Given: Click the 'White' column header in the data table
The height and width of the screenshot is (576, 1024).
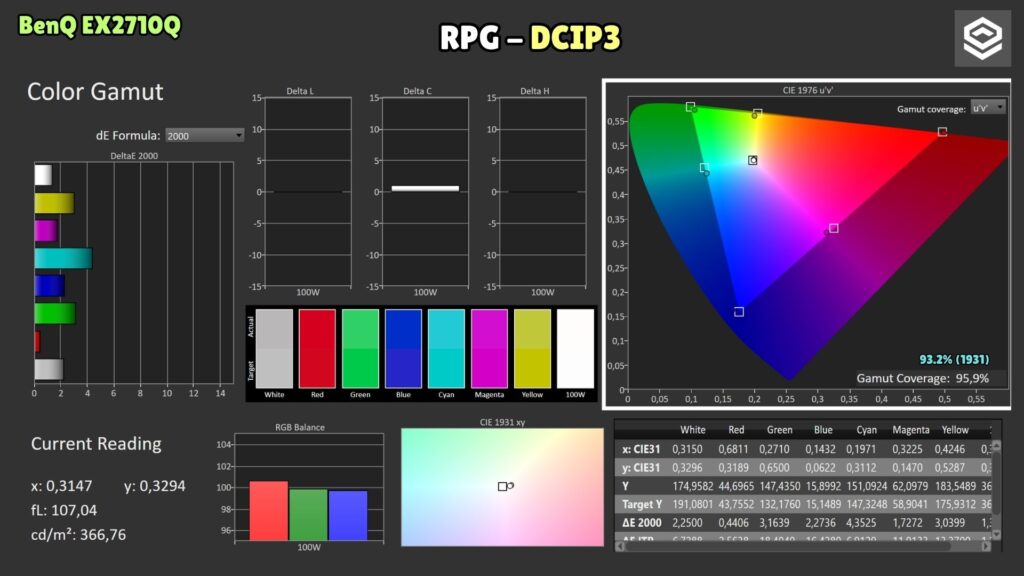Looking at the screenshot, I should point(693,430).
